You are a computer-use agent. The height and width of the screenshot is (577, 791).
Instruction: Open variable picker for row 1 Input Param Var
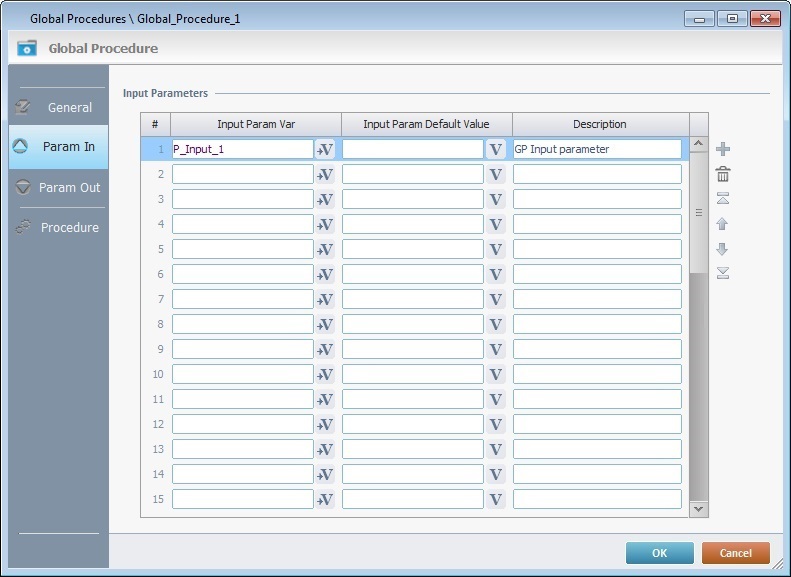pos(325,149)
